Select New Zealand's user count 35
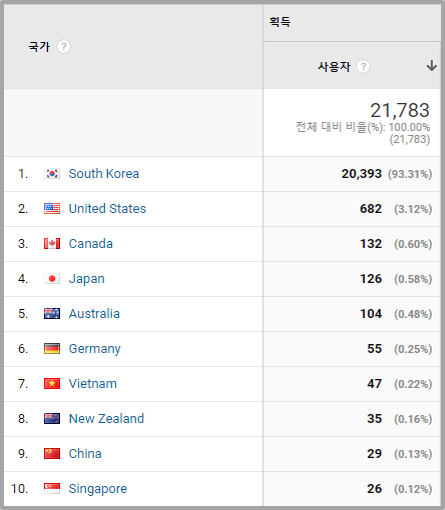Viewport: 445px width, 510px height. [x=374, y=419]
